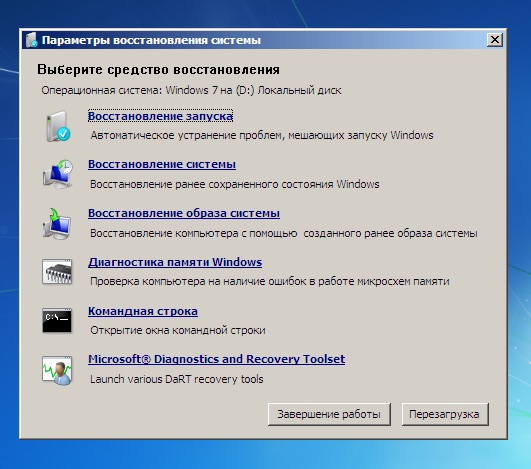
Task: Open Восстановление системы link
Action: click(162, 164)
